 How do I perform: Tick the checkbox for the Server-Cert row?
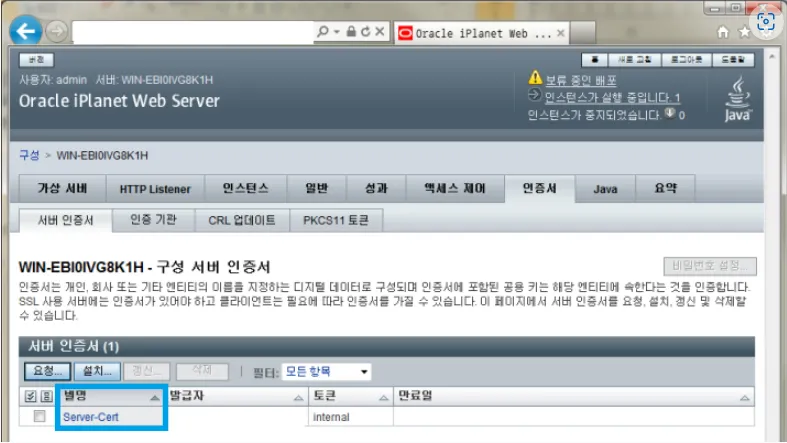coord(39,416)
